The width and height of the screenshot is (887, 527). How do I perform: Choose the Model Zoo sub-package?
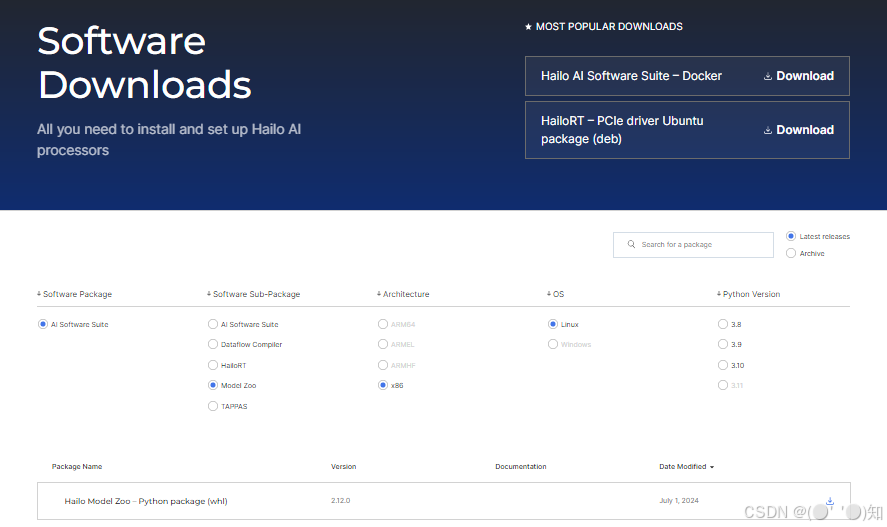click(x=213, y=385)
